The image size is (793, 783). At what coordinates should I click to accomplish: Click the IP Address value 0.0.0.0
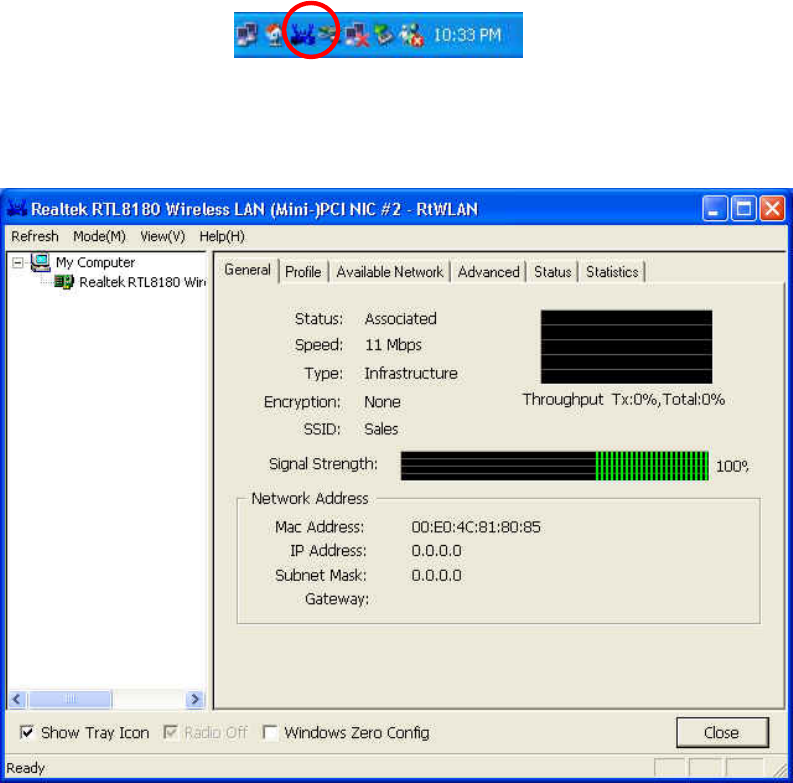(436, 551)
